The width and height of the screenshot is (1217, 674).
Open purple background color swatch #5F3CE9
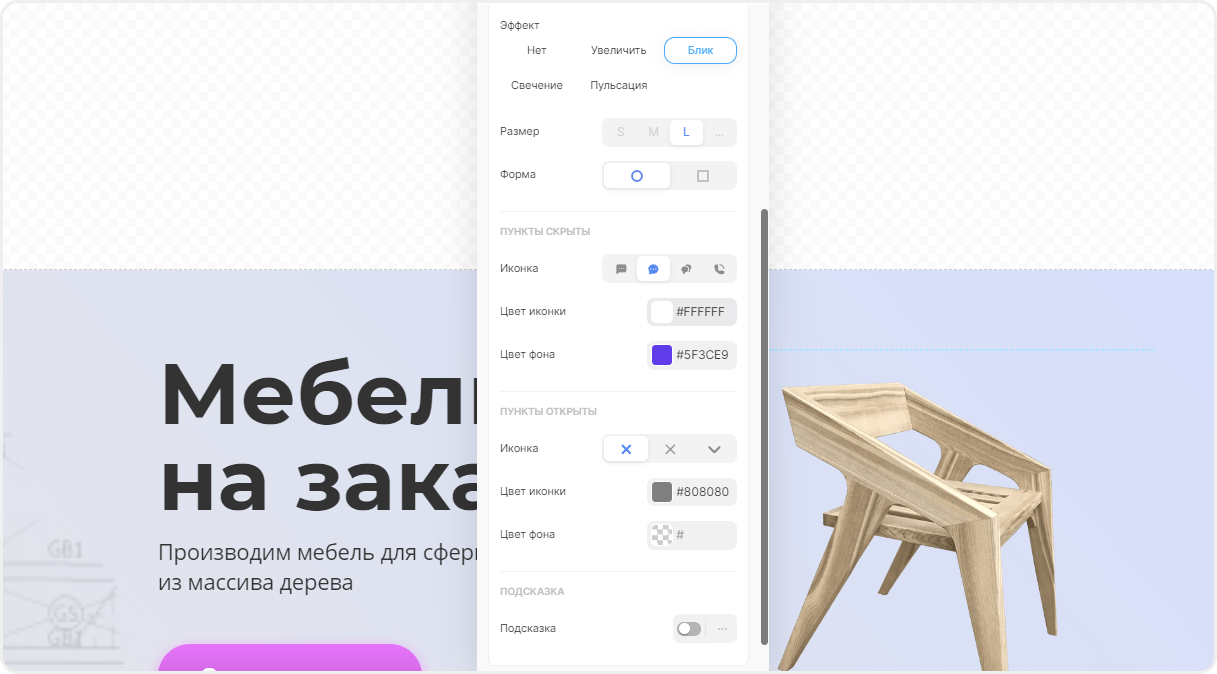pos(661,355)
